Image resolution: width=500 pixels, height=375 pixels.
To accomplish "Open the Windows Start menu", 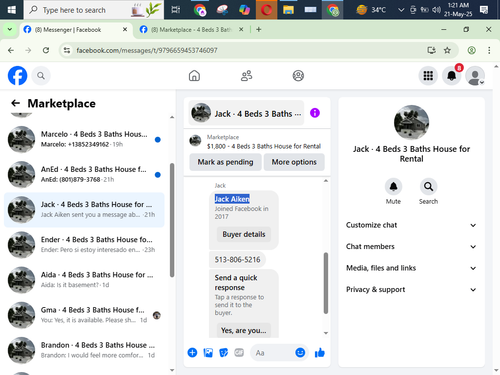I will click(12, 10).
